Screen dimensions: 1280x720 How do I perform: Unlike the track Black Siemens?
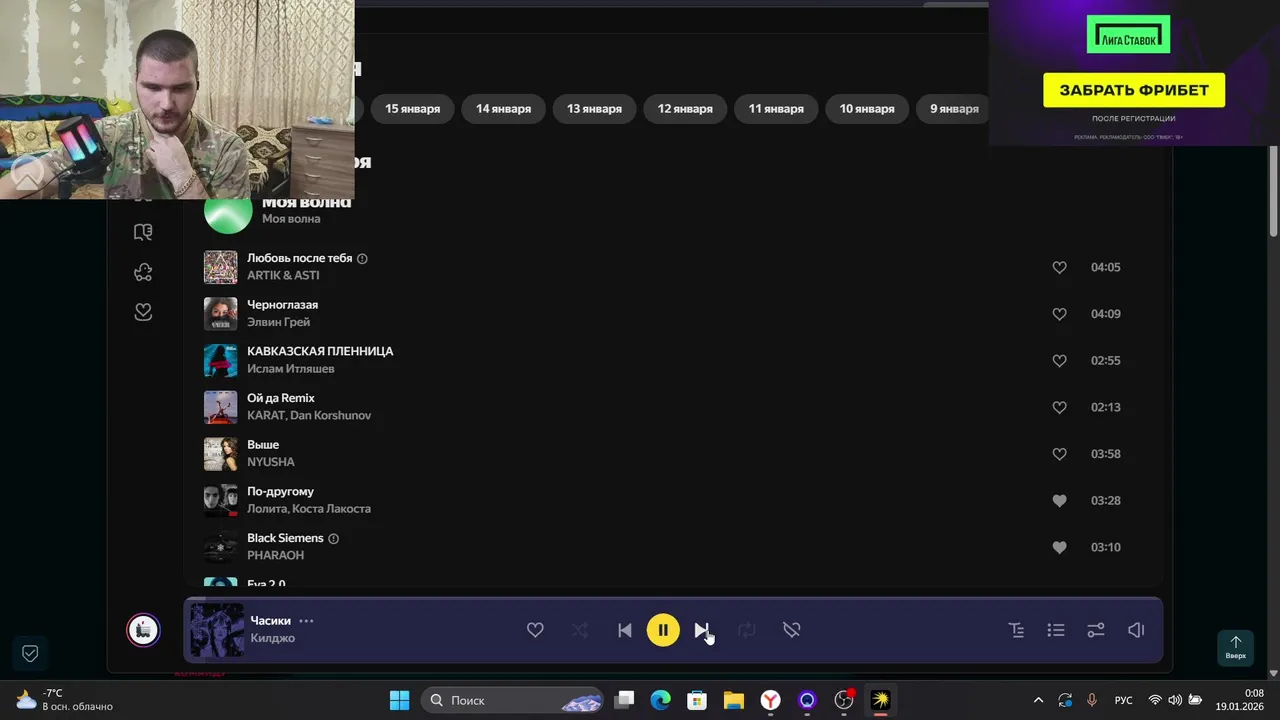click(1060, 548)
